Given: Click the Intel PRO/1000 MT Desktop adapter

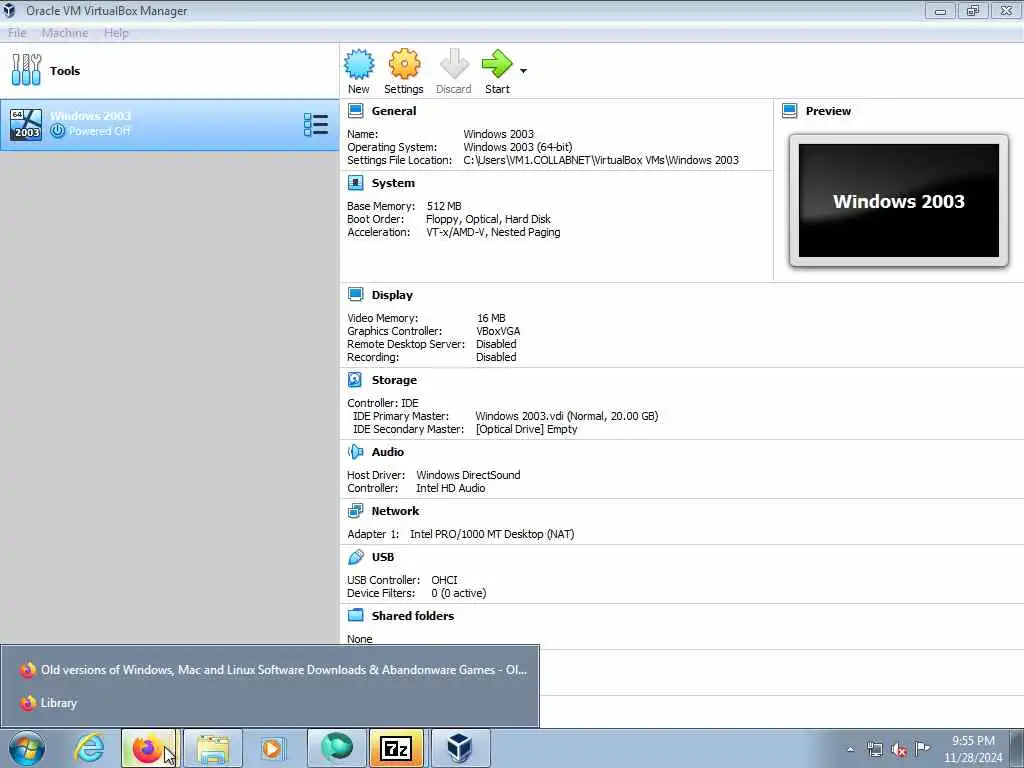Looking at the screenshot, I should pos(492,534).
